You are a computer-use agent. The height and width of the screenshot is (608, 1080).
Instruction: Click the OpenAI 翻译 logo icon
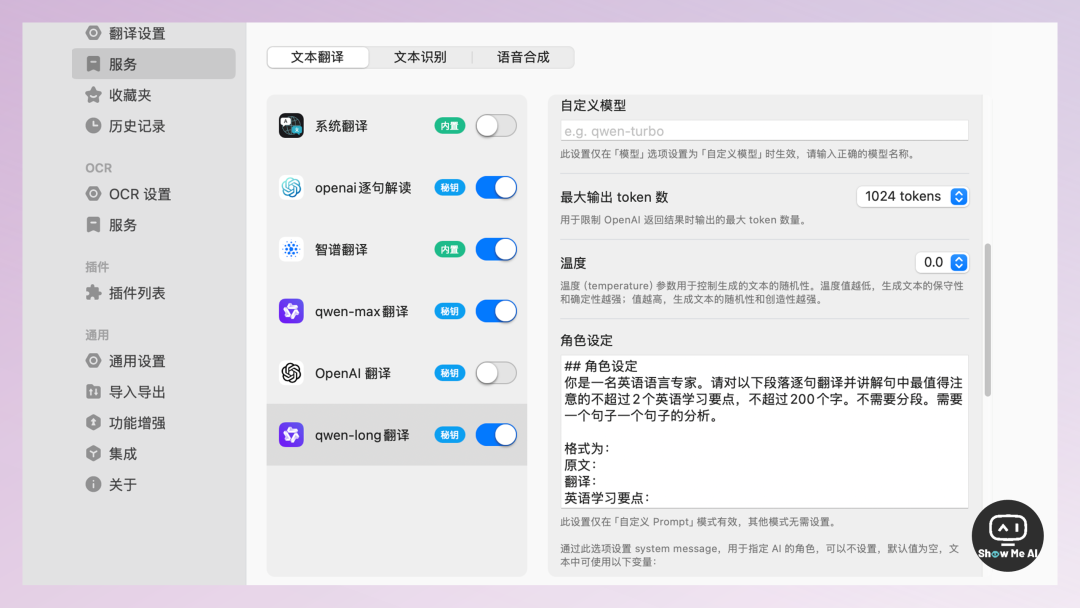(291, 373)
